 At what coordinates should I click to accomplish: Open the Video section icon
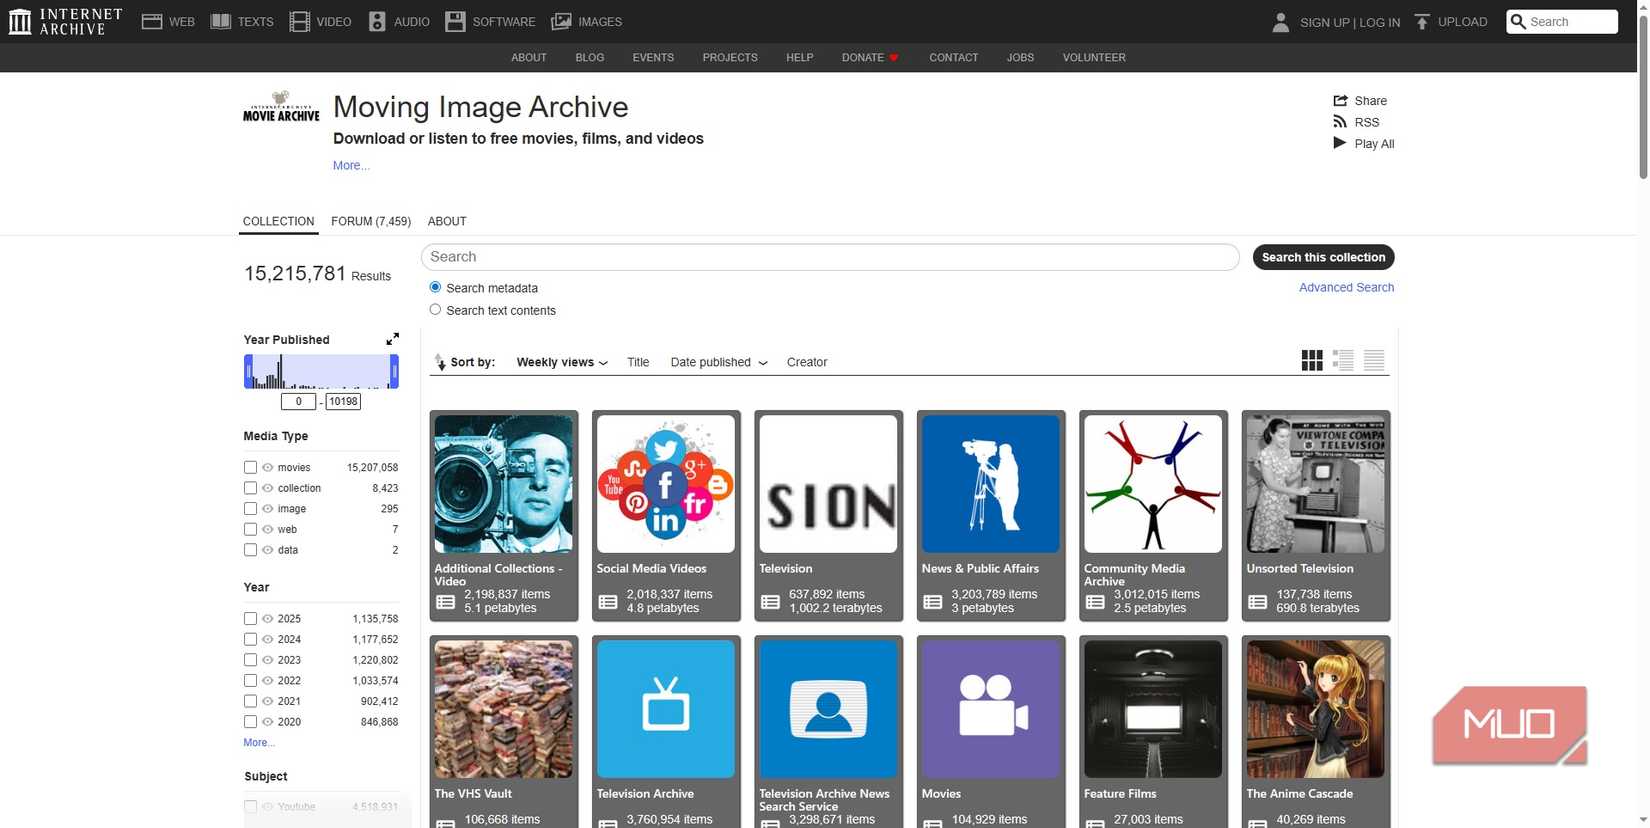tap(299, 21)
